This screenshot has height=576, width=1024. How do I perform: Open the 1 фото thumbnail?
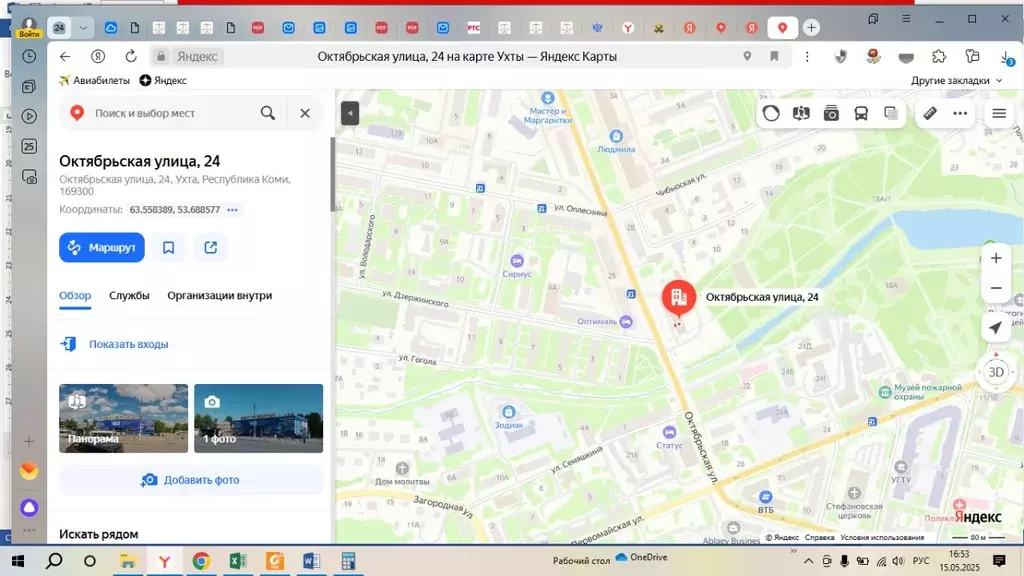point(259,418)
